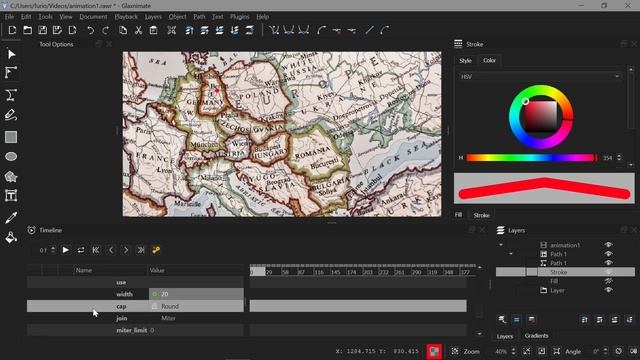The height and width of the screenshot is (360, 640).
Task: Click the Layers panel stack icon
Action: (x=500, y=230)
